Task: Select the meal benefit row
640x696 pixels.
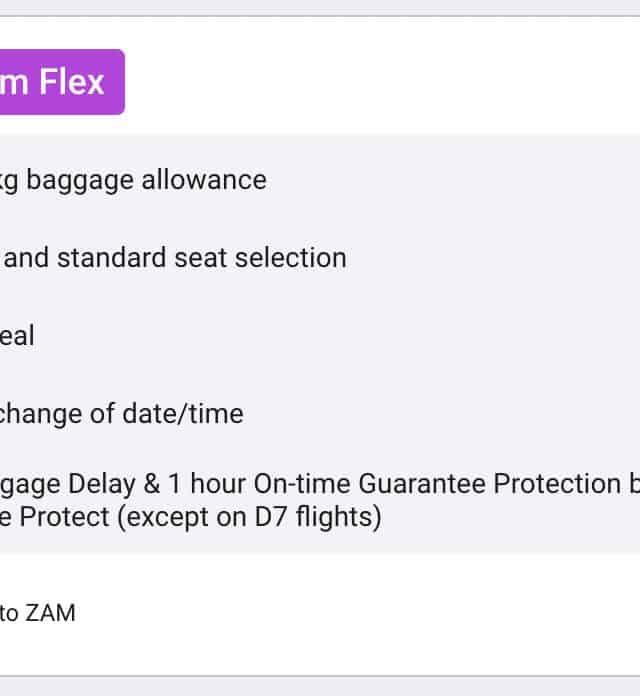Action: coord(17,336)
